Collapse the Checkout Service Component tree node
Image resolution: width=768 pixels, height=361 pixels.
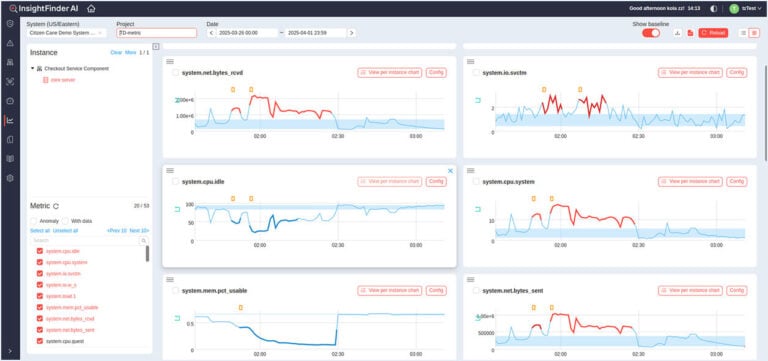click(32, 69)
